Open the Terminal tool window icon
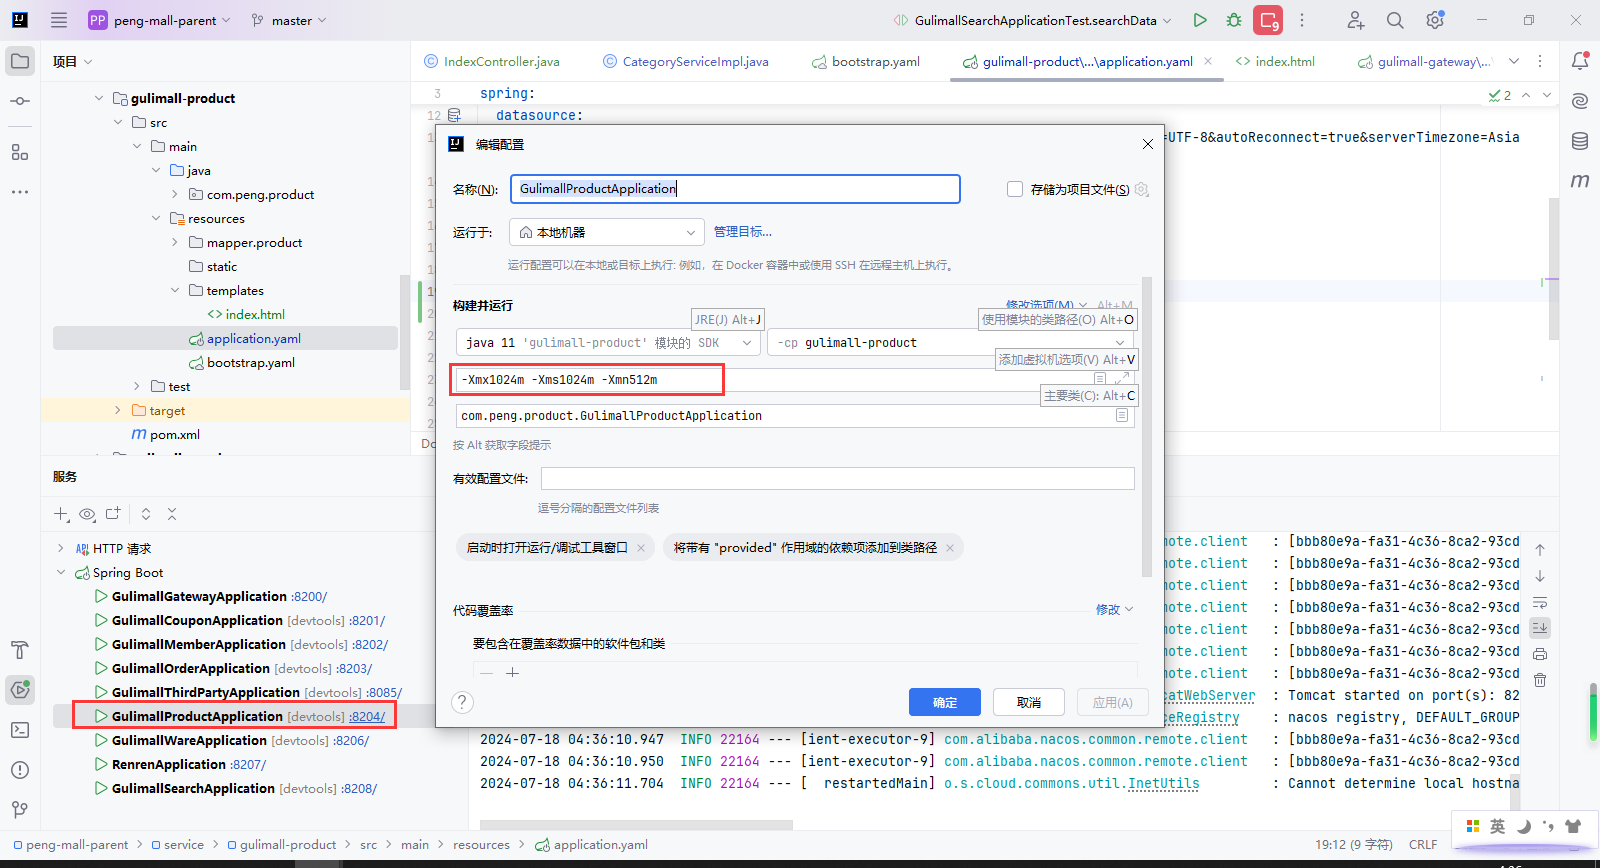1600x868 pixels. click(20, 730)
